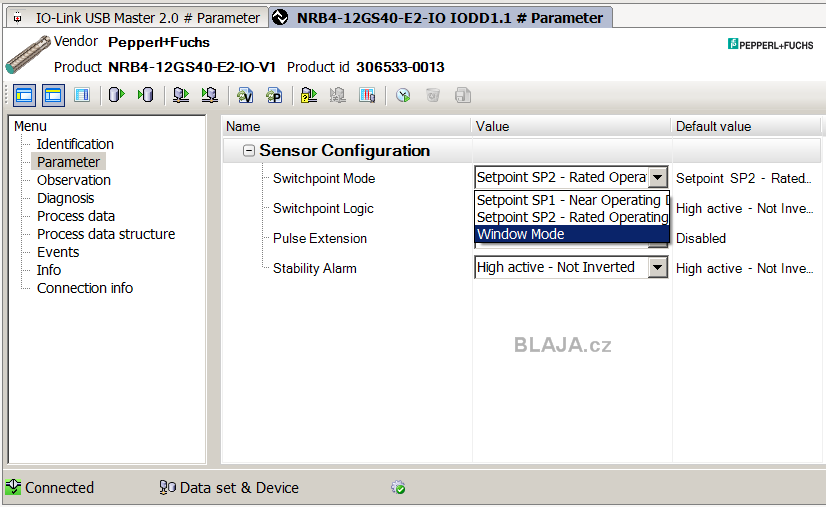Click the Setpoint SP2 - Rated default value cell
The image size is (826, 507).
coord(743,178)
